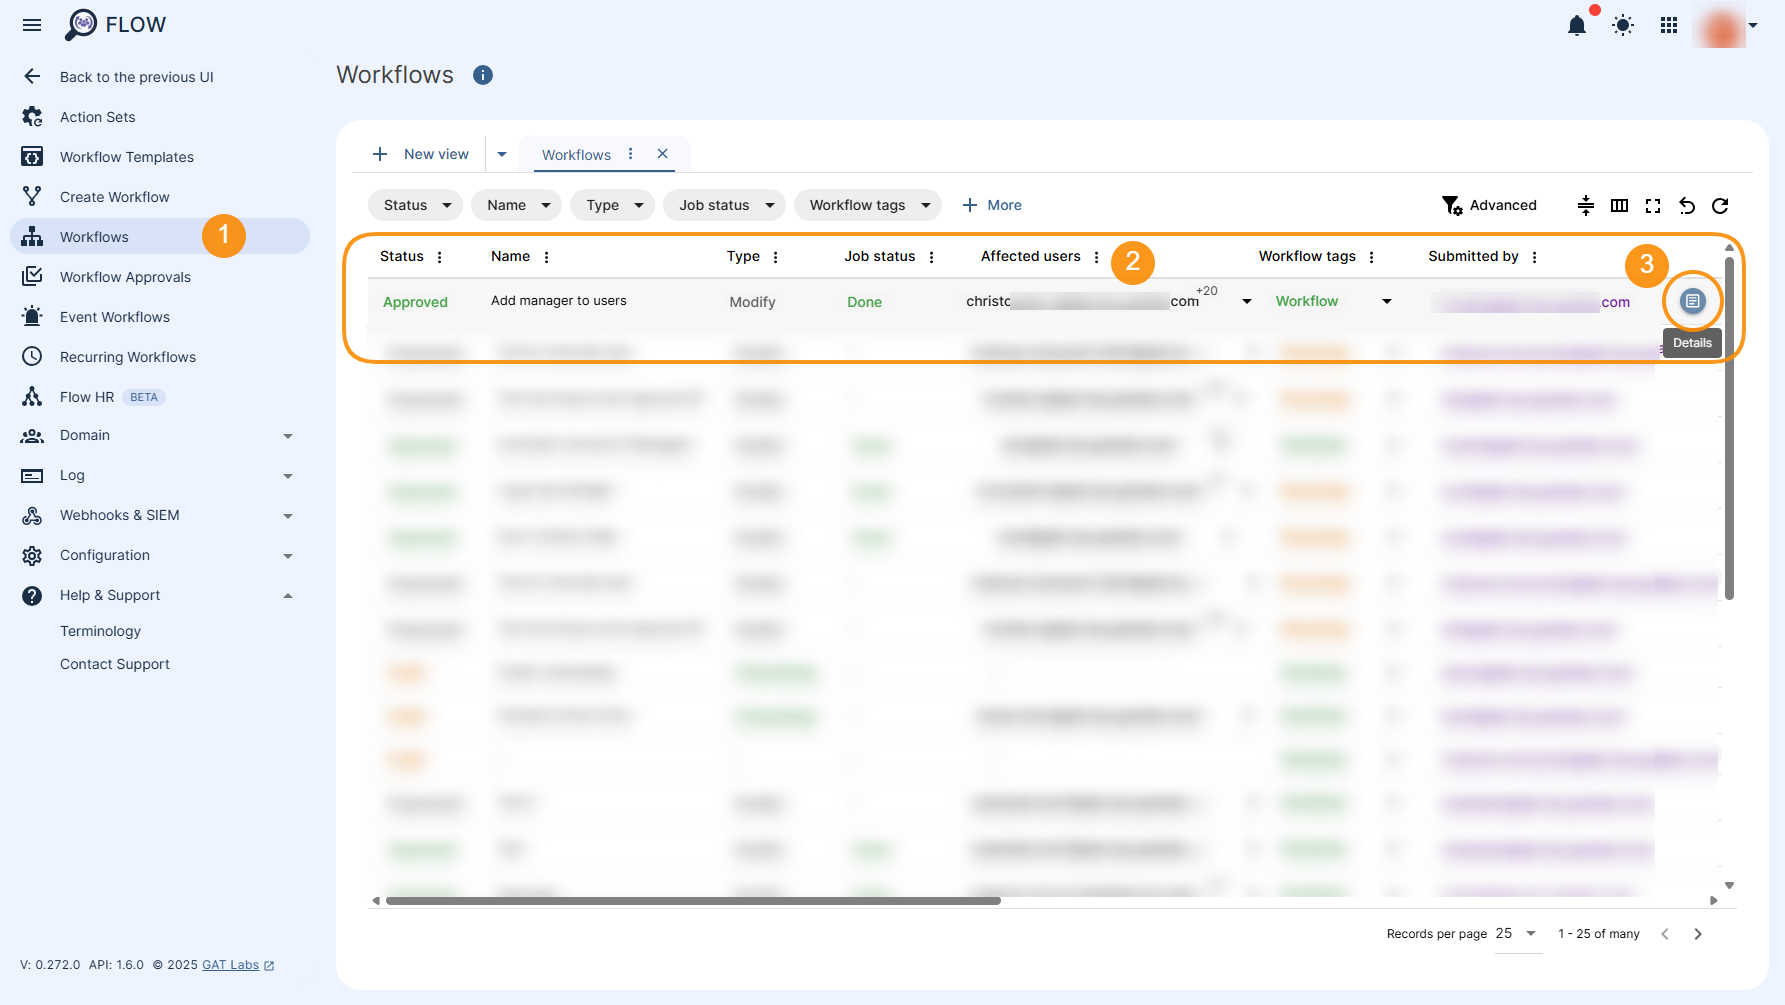
Task: Open the notifications bell
Action: (1577, 26)
